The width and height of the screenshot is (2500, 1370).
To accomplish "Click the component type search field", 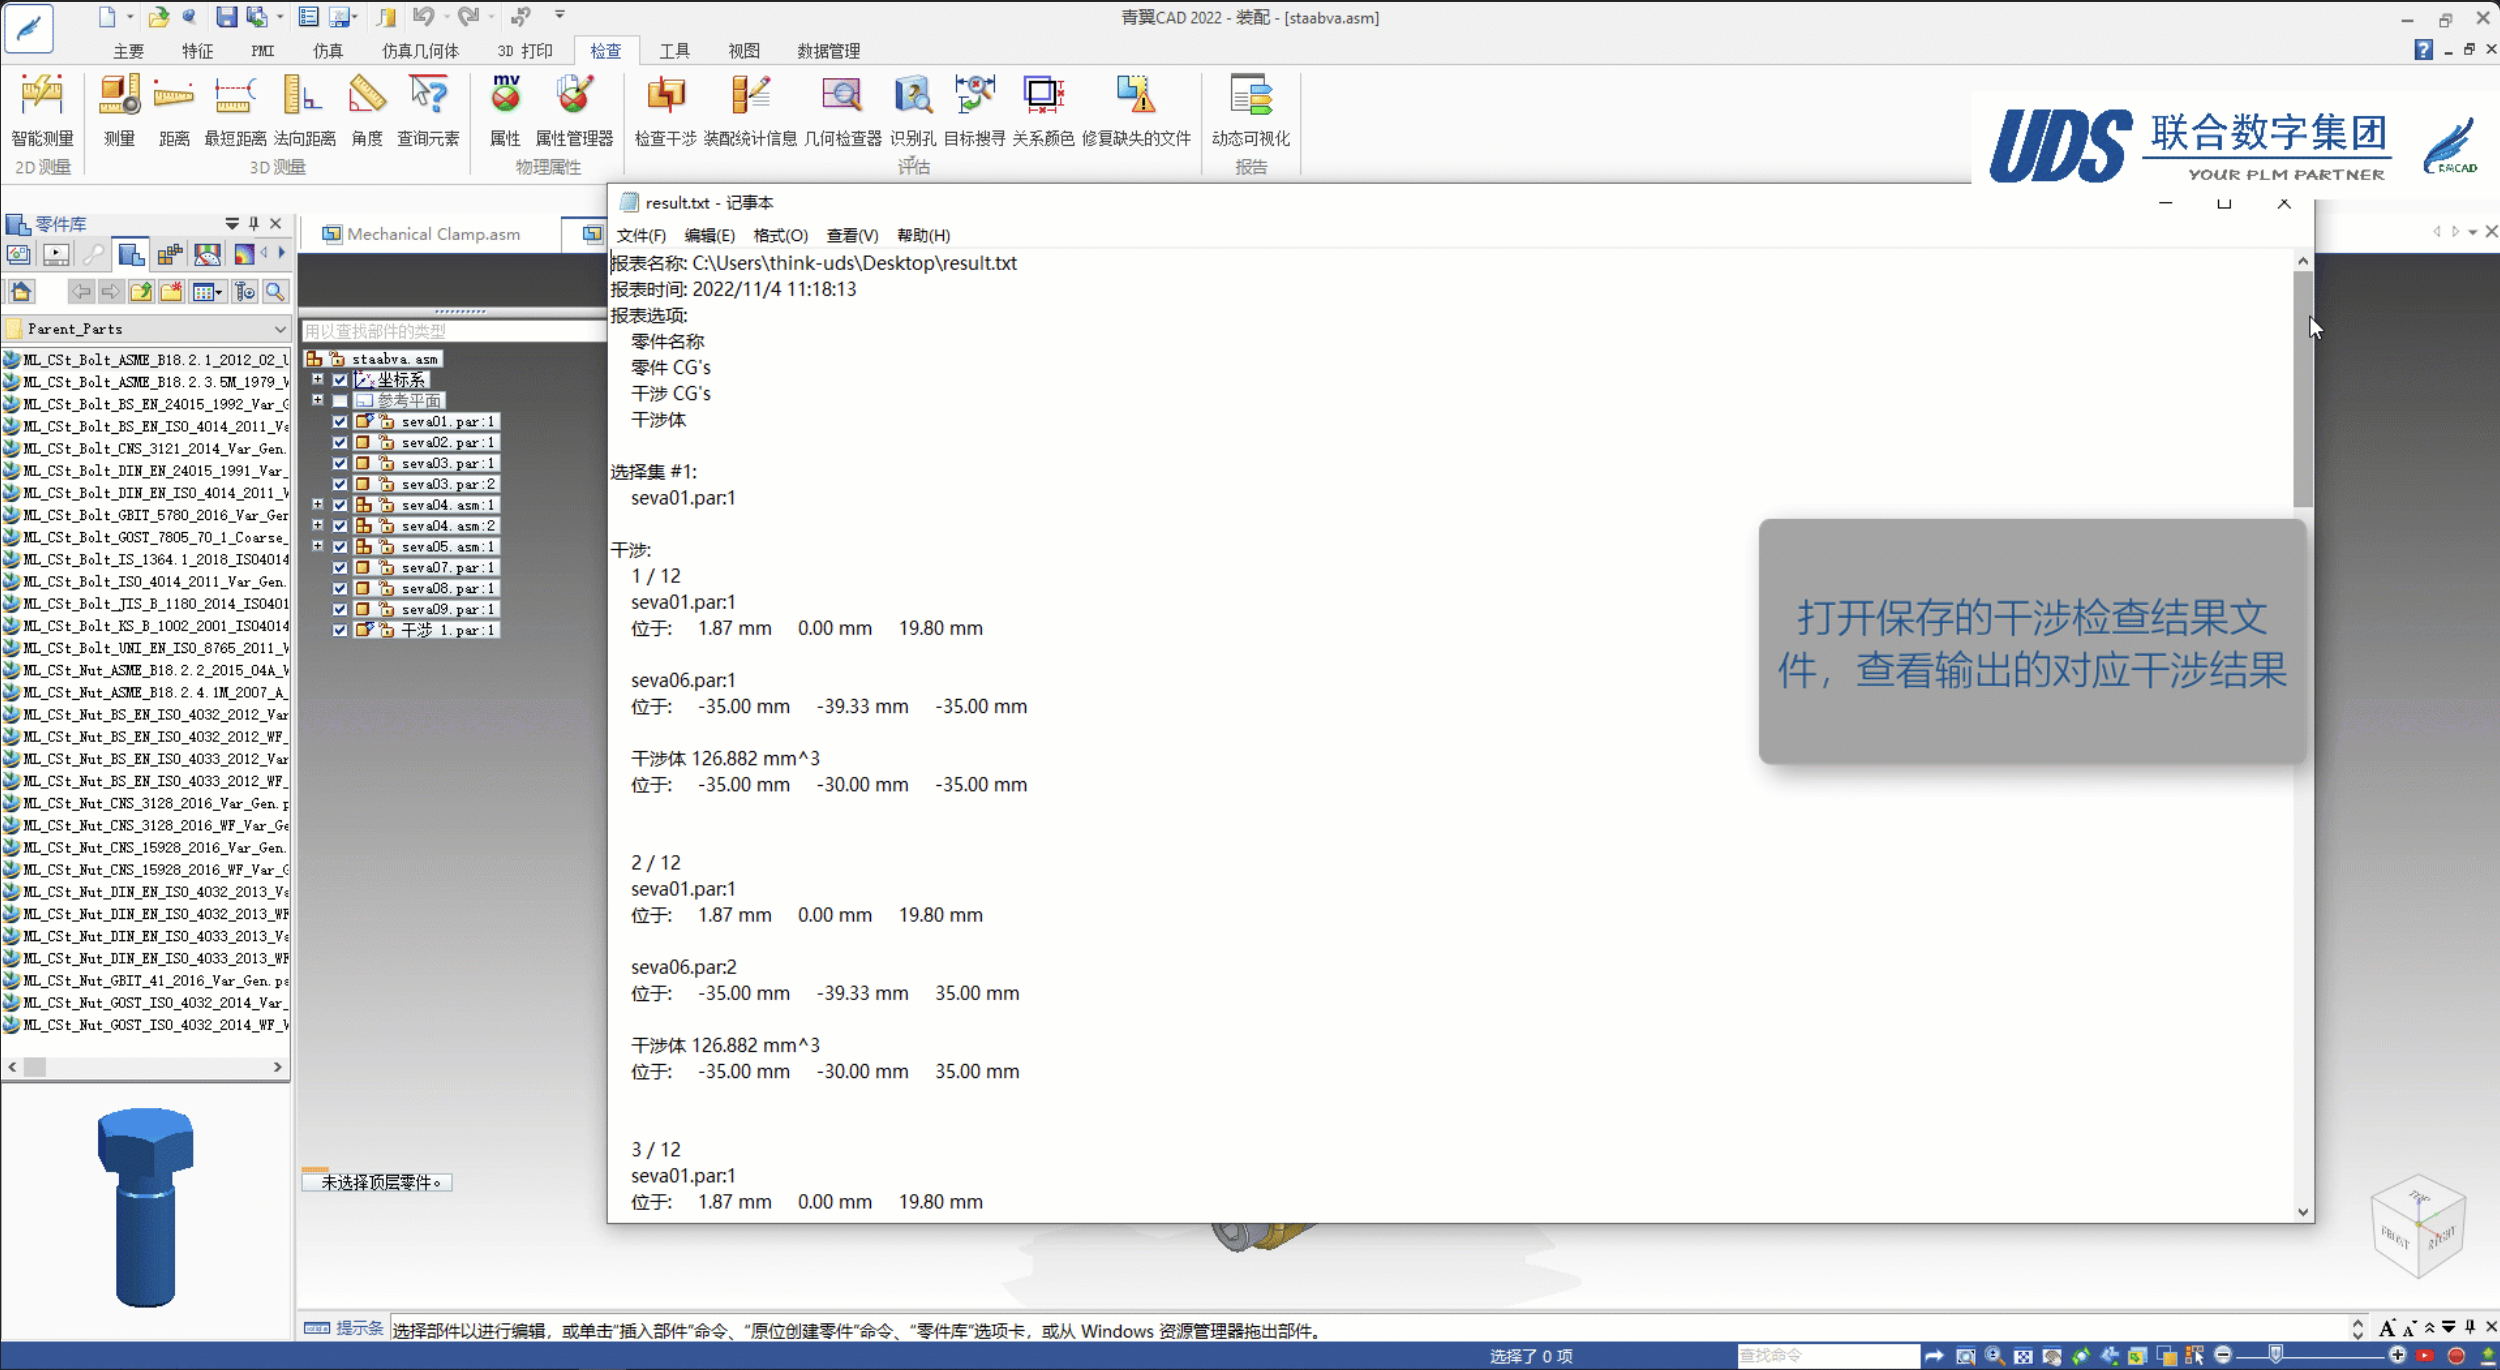I will 453,331.
